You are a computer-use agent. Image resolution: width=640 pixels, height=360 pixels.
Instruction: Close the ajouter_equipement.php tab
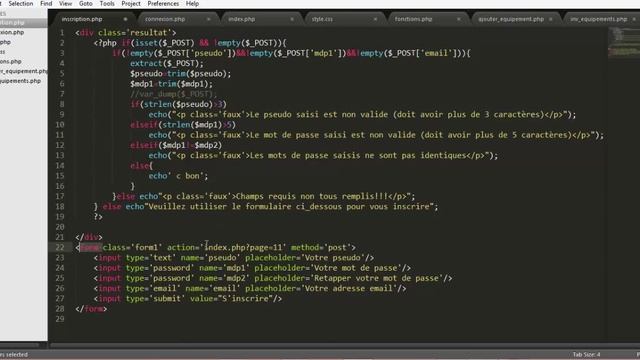(x=551, y=19)
